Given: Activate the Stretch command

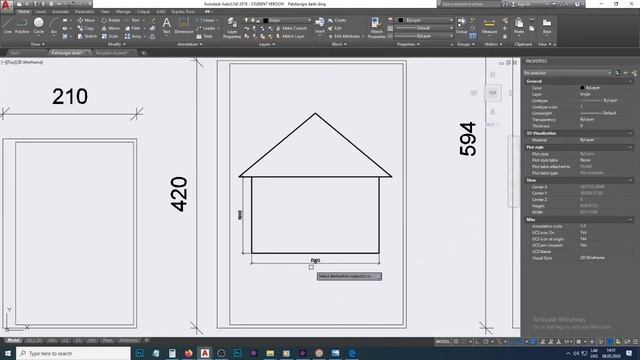Looking at the screenshot, I should [87, 36].
